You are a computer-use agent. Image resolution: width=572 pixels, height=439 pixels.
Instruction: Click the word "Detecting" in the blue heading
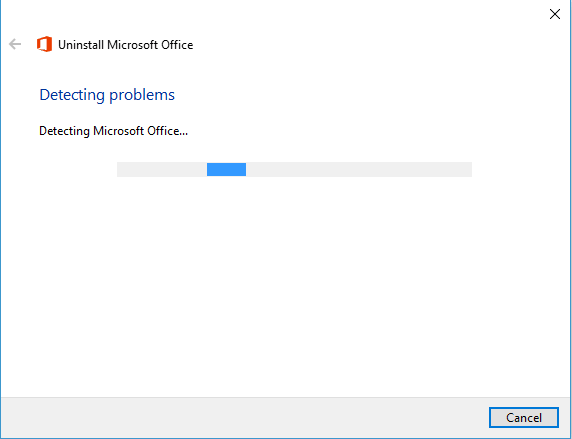point(72,95)
